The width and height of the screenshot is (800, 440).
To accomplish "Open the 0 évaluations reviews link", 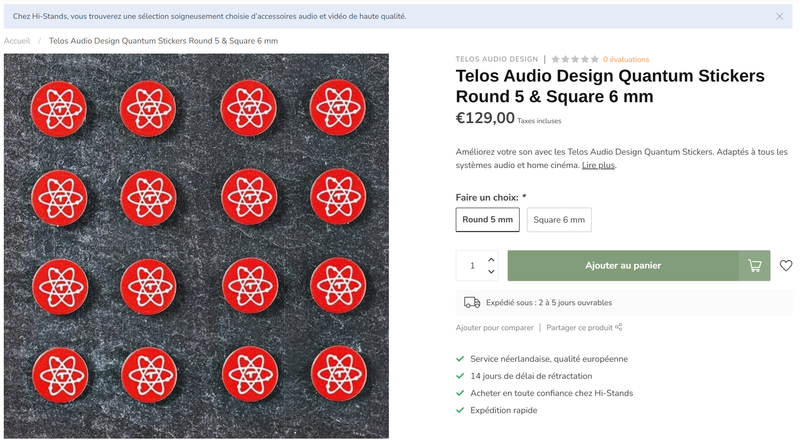I will tap(626, 59).
